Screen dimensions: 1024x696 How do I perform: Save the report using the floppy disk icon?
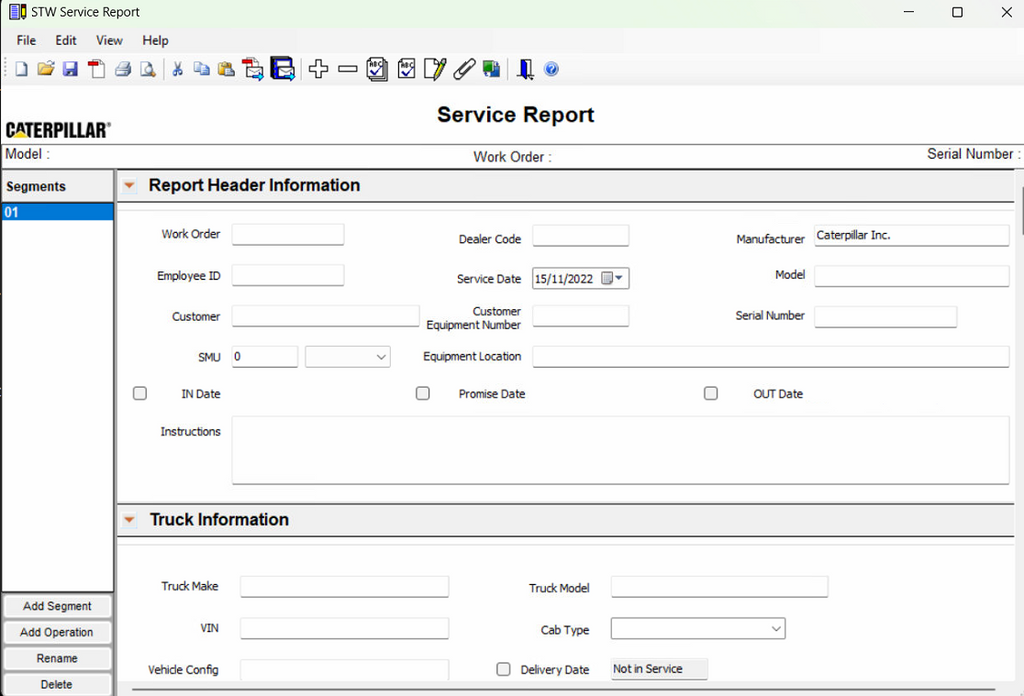(x=70, y=69)
